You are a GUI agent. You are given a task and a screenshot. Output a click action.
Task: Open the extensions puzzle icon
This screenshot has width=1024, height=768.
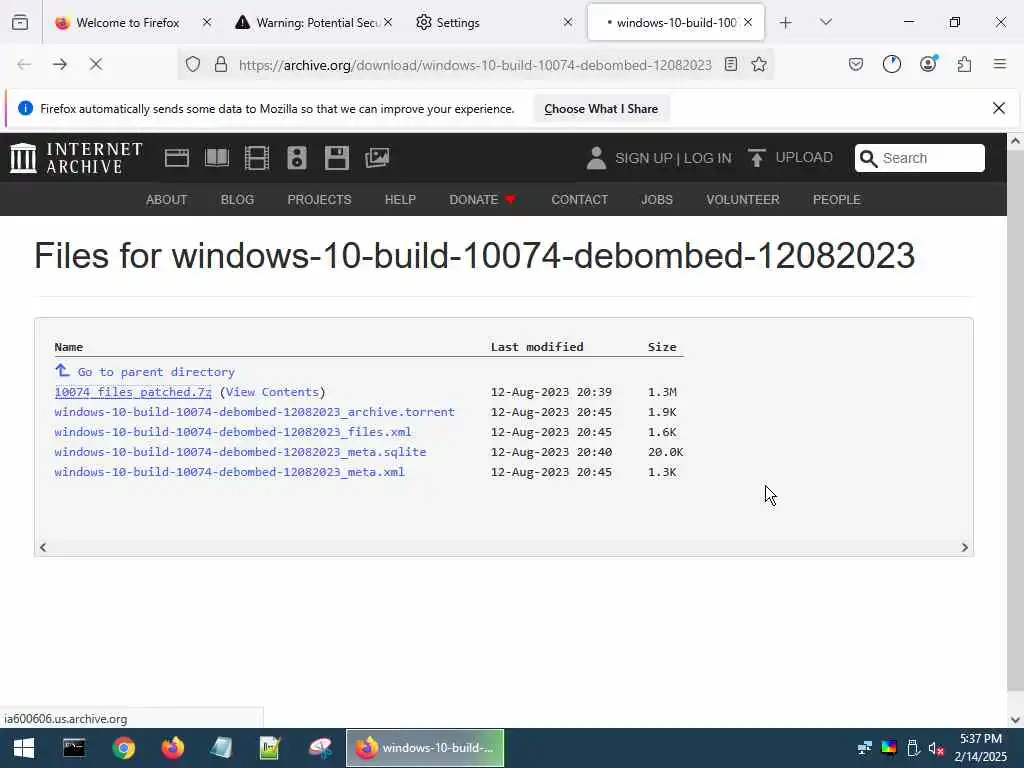point(964,64)
